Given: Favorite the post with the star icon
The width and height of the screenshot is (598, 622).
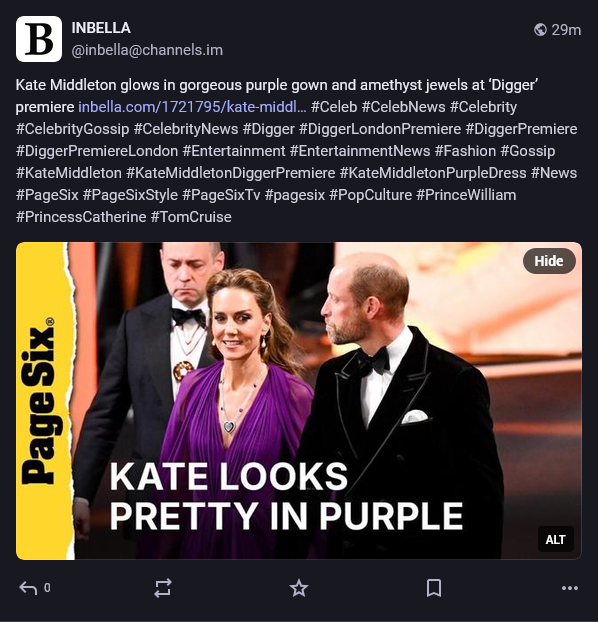Looking at the screenshot, I should point(299,588).
